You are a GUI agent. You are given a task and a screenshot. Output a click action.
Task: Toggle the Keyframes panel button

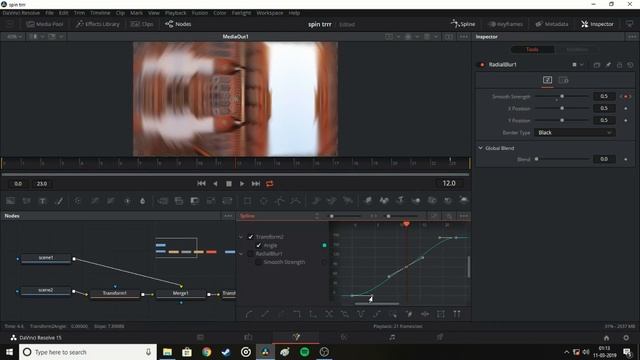(505, 24)
